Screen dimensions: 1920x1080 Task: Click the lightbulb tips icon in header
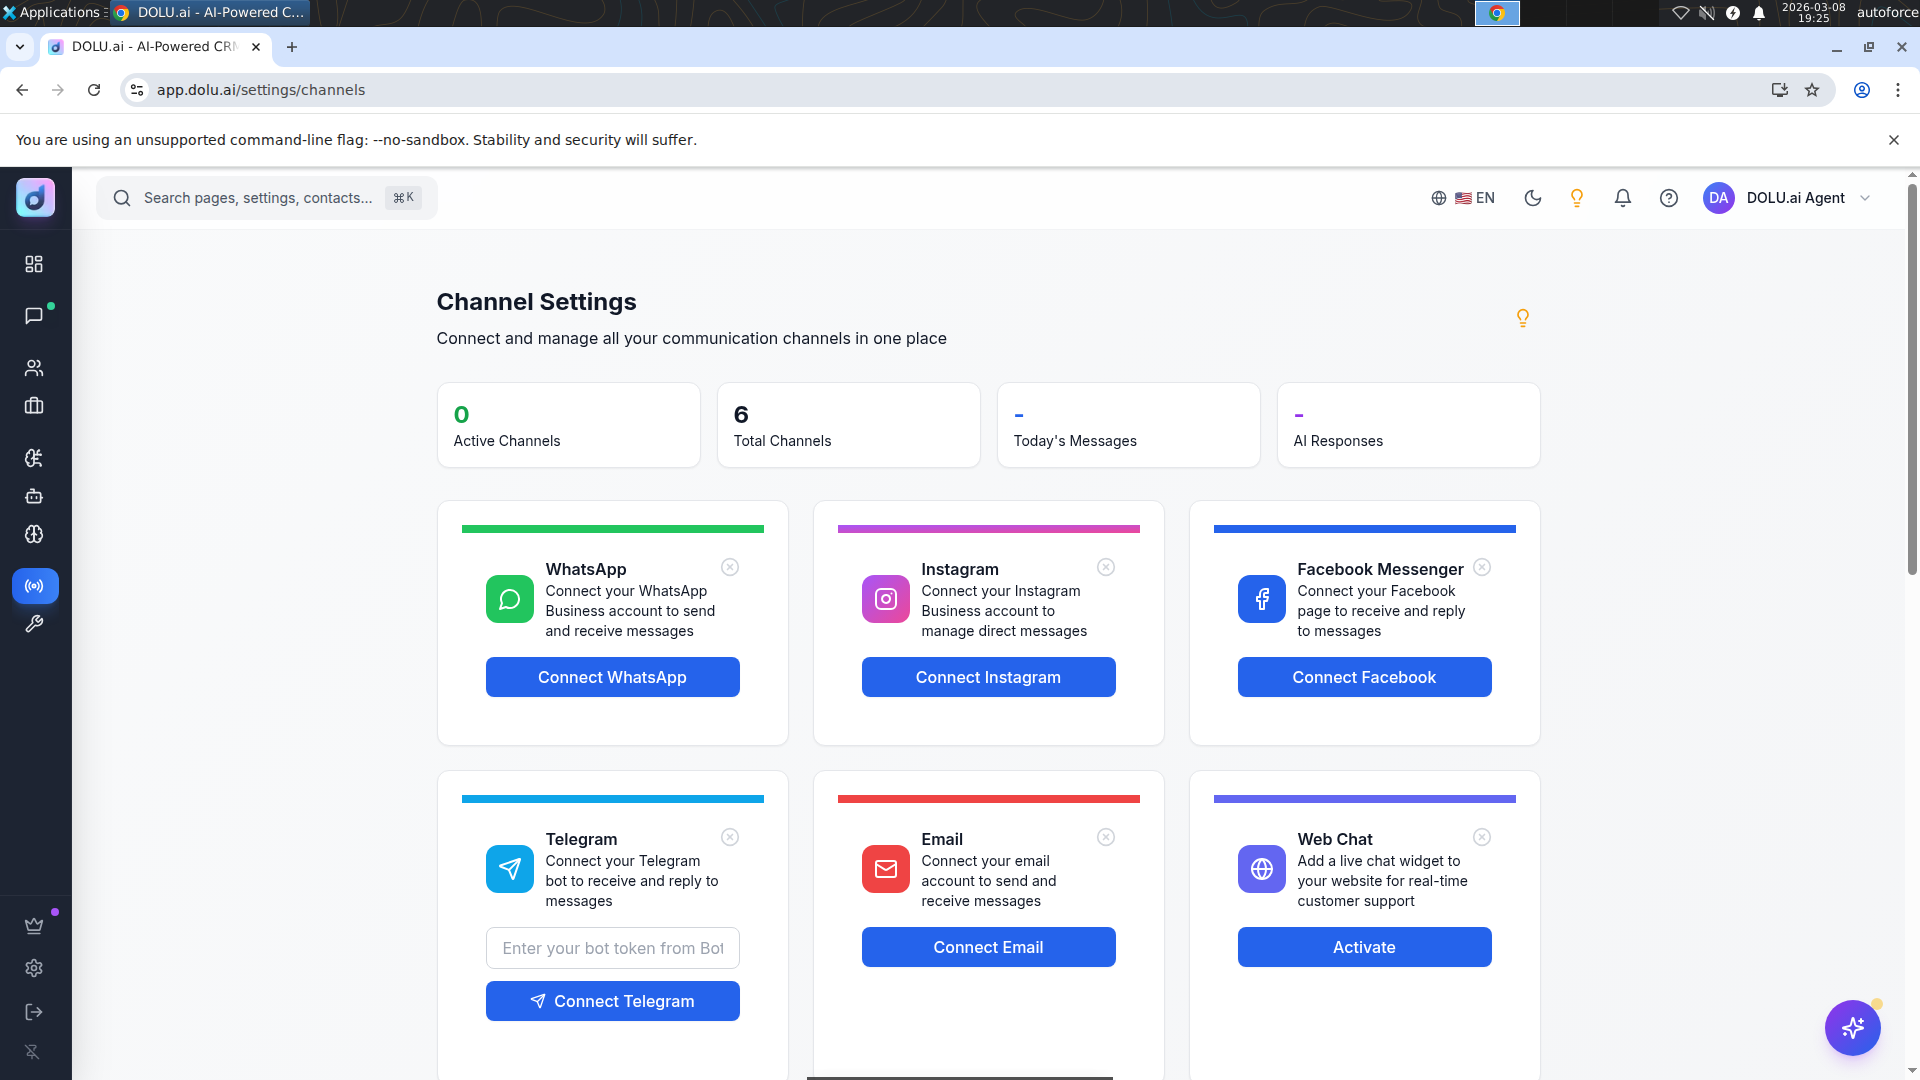(x=1577, y=198)
